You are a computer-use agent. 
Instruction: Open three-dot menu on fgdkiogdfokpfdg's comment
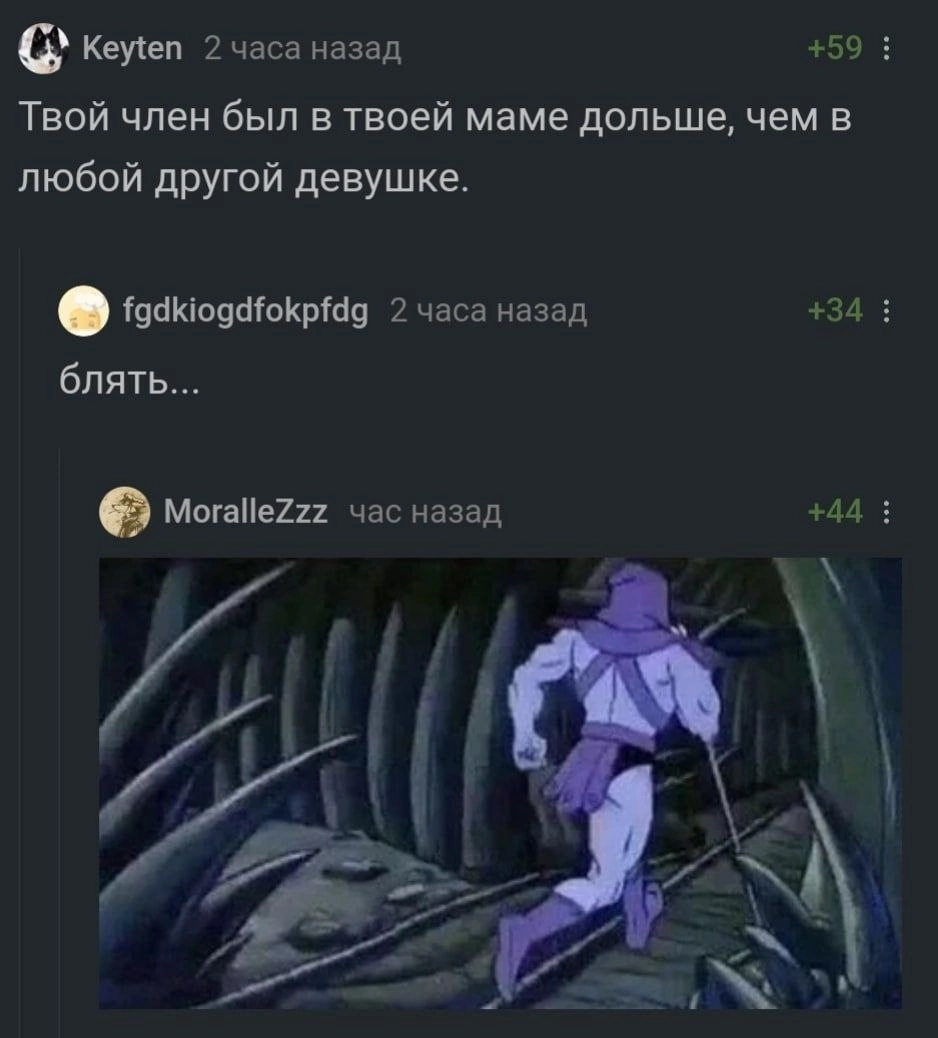tap(887, 310)
